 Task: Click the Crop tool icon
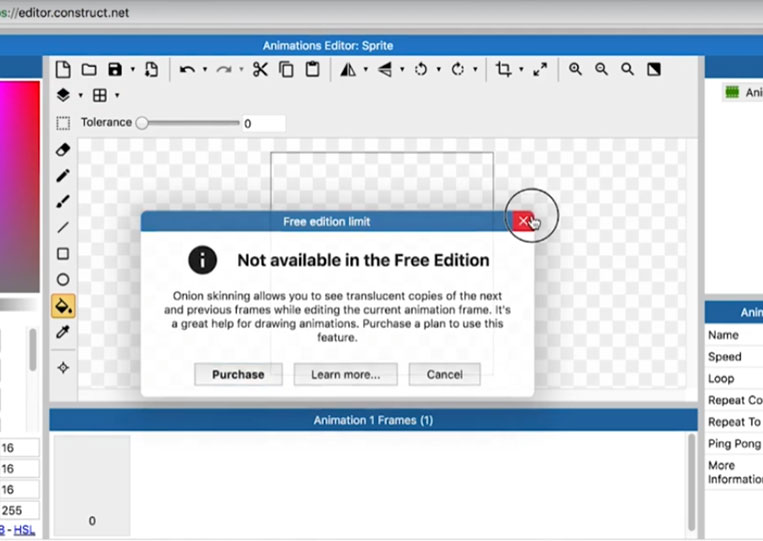click(x=504, y=70)
